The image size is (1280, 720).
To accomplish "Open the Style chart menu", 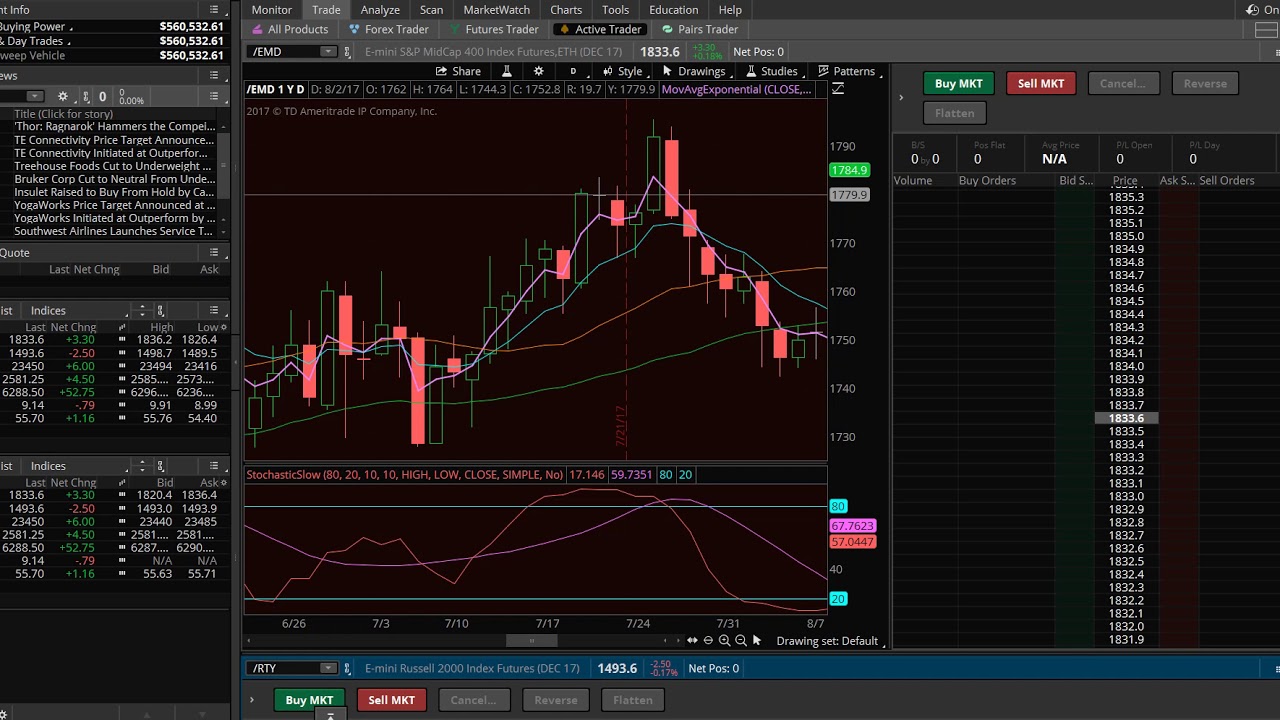I will [622, 71].
